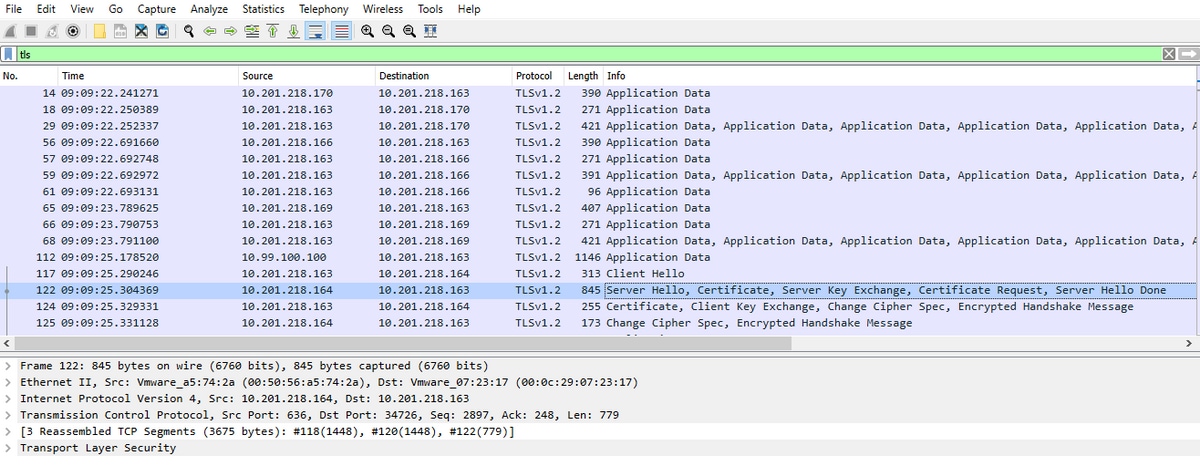Viewport: 1200px width, 469px height.
Task: Go forward in packet history
Action: 231,31
